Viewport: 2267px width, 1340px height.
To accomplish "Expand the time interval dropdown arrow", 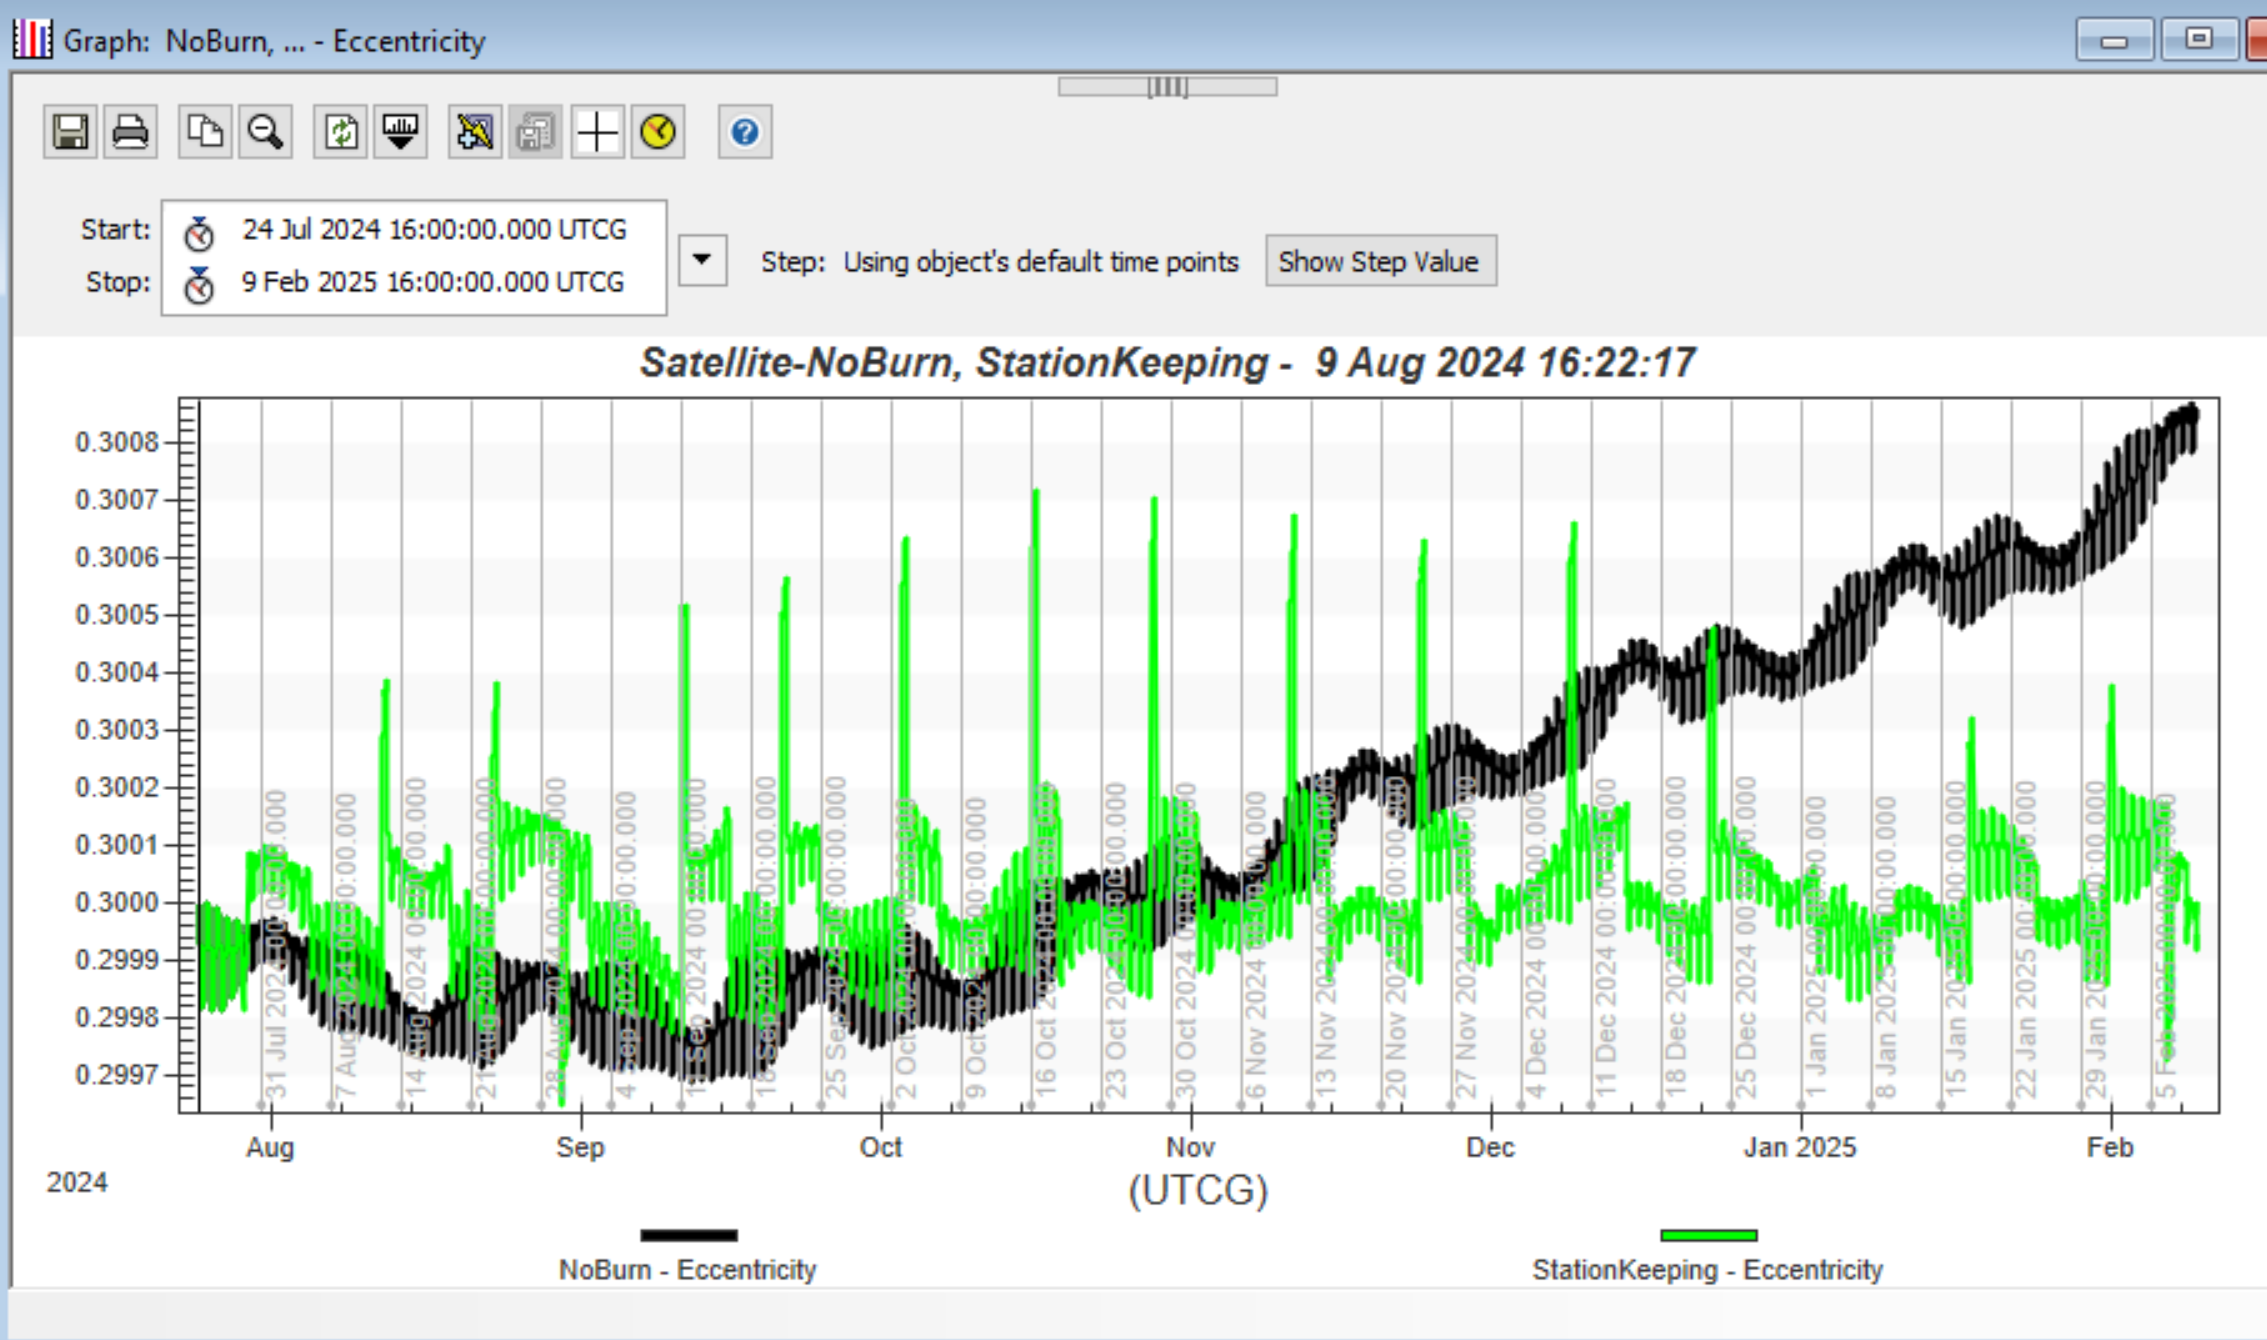I will (703, 260).
